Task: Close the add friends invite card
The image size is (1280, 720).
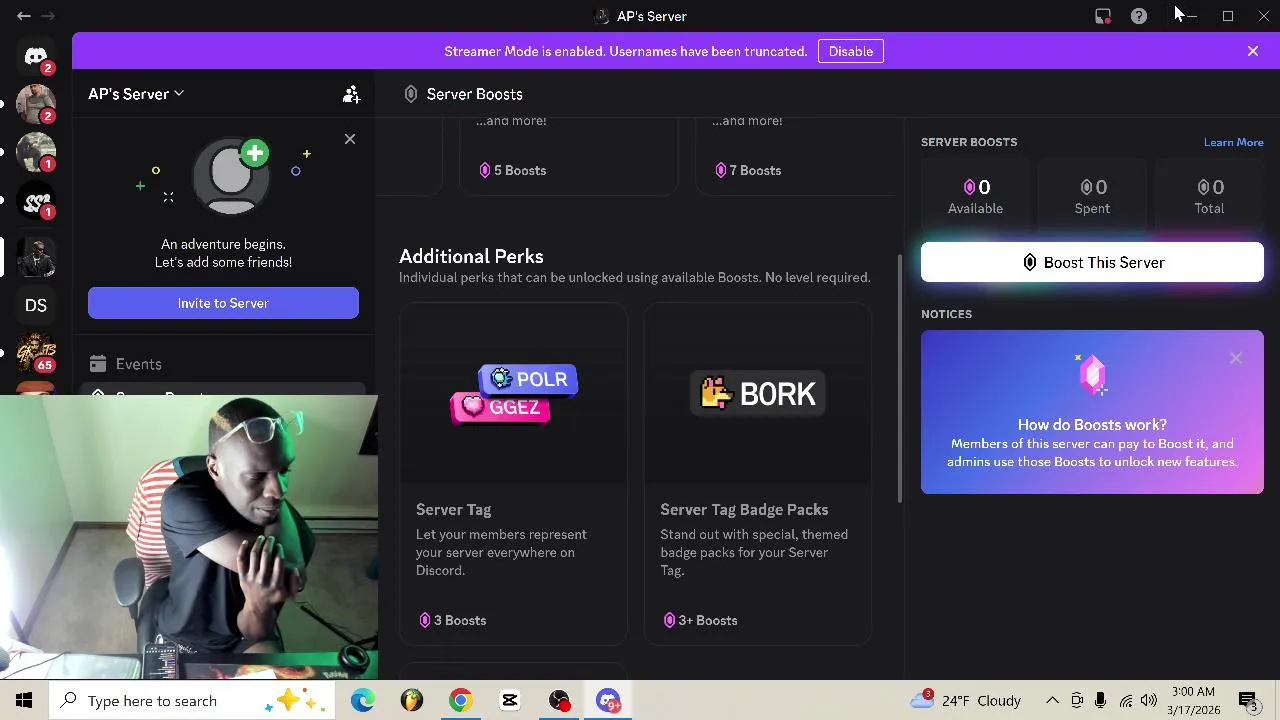Action: click(350, 139)
